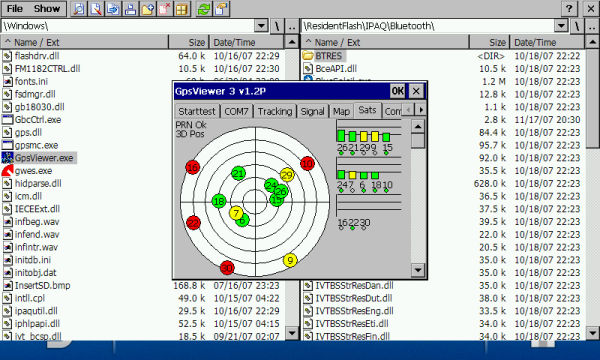Expand the Bluetooth path dropdown list
Image resolution: width=600 pixels, height=360 pixels.
[x=561, y=26]
